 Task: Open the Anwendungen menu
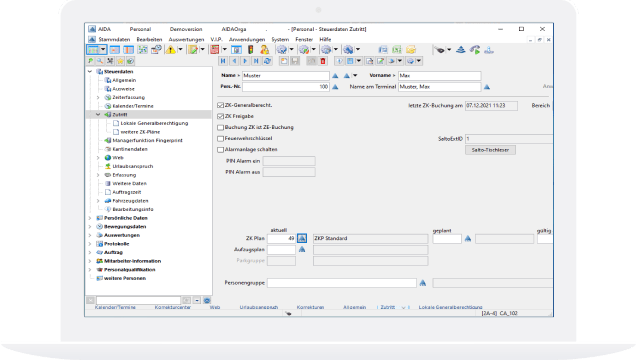pos(247,39)
